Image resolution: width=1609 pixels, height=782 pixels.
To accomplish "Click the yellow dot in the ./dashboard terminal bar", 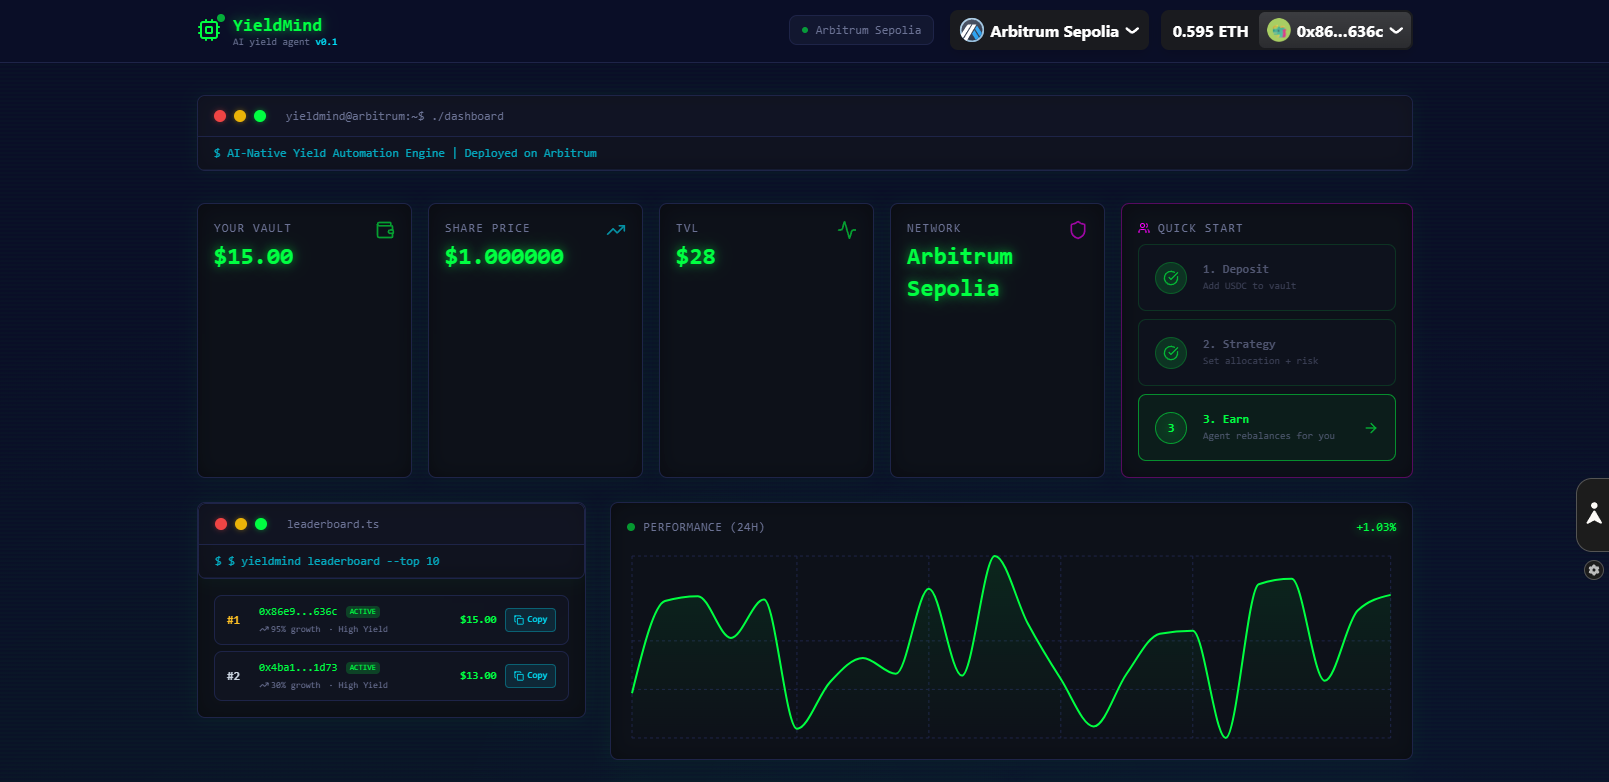I will click(240, 116).
